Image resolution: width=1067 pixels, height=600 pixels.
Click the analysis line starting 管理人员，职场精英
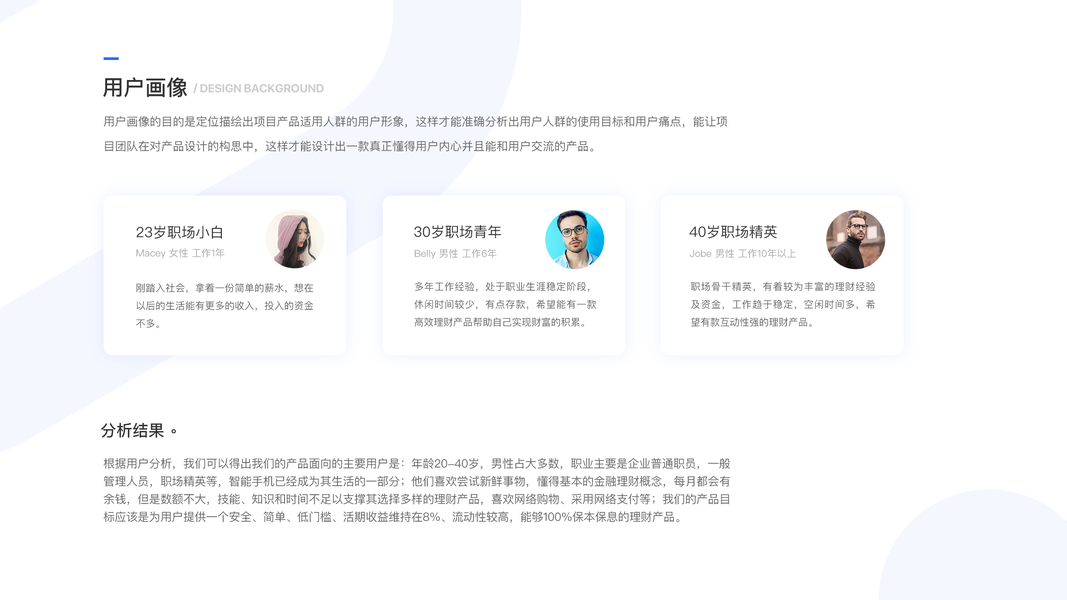click(x=416, y=481)
